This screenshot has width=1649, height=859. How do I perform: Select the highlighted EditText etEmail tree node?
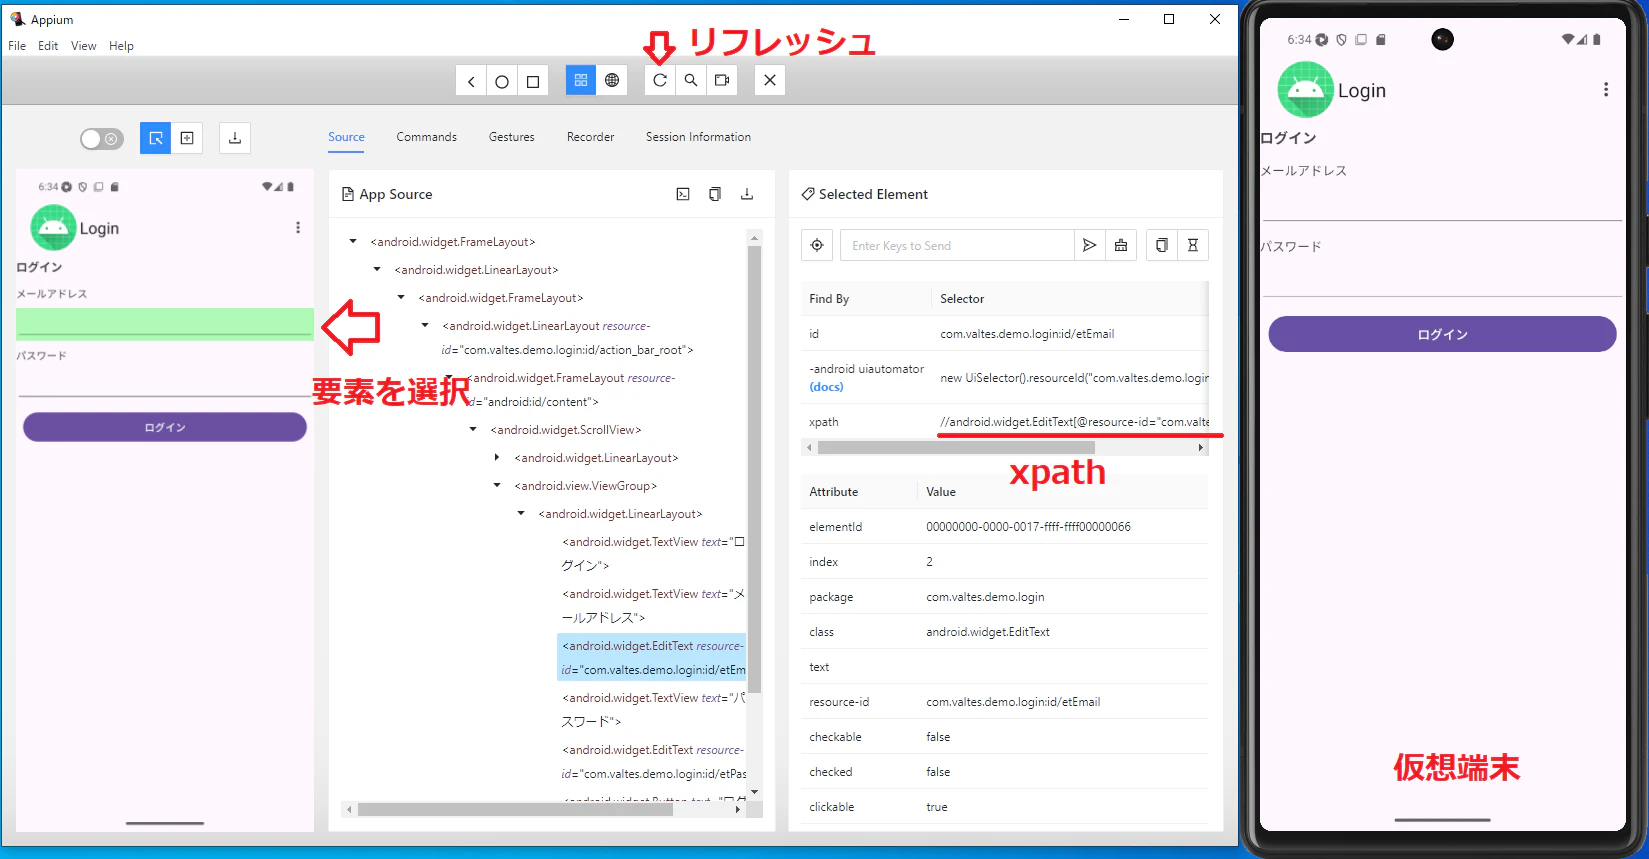click(x=652, y=658)
